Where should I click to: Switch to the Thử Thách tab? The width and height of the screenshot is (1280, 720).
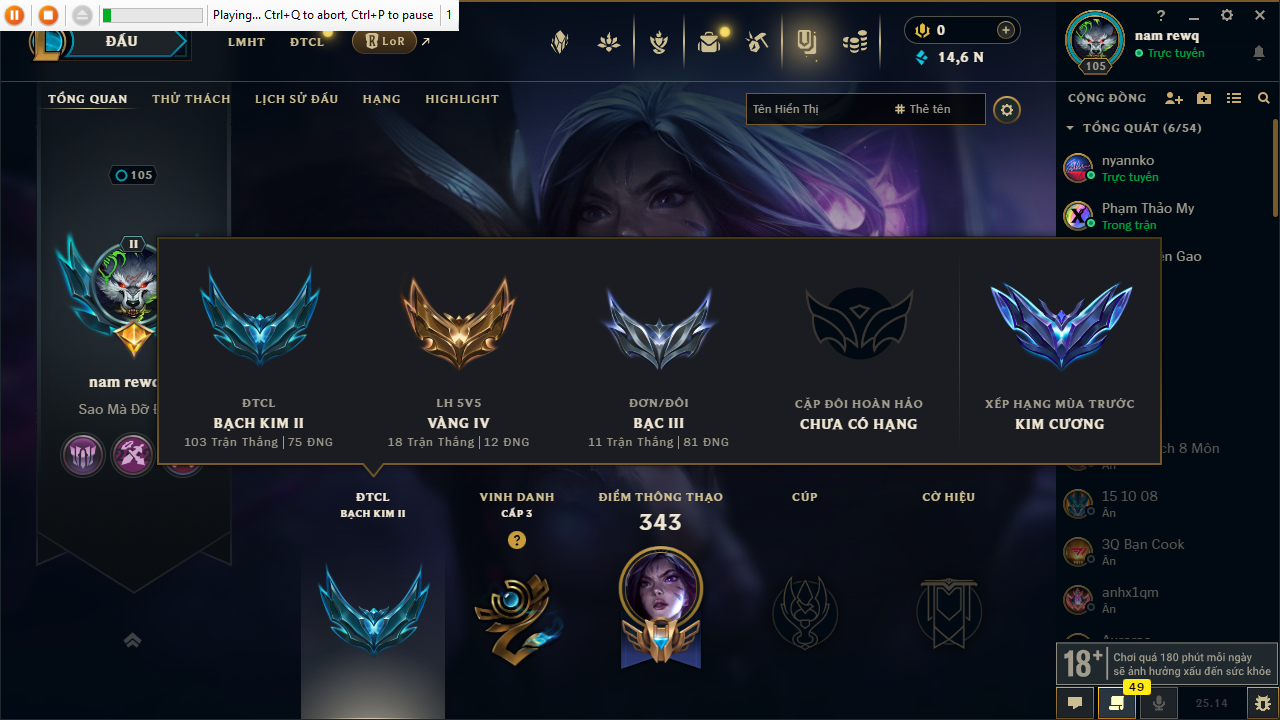[x=191, y=99]
